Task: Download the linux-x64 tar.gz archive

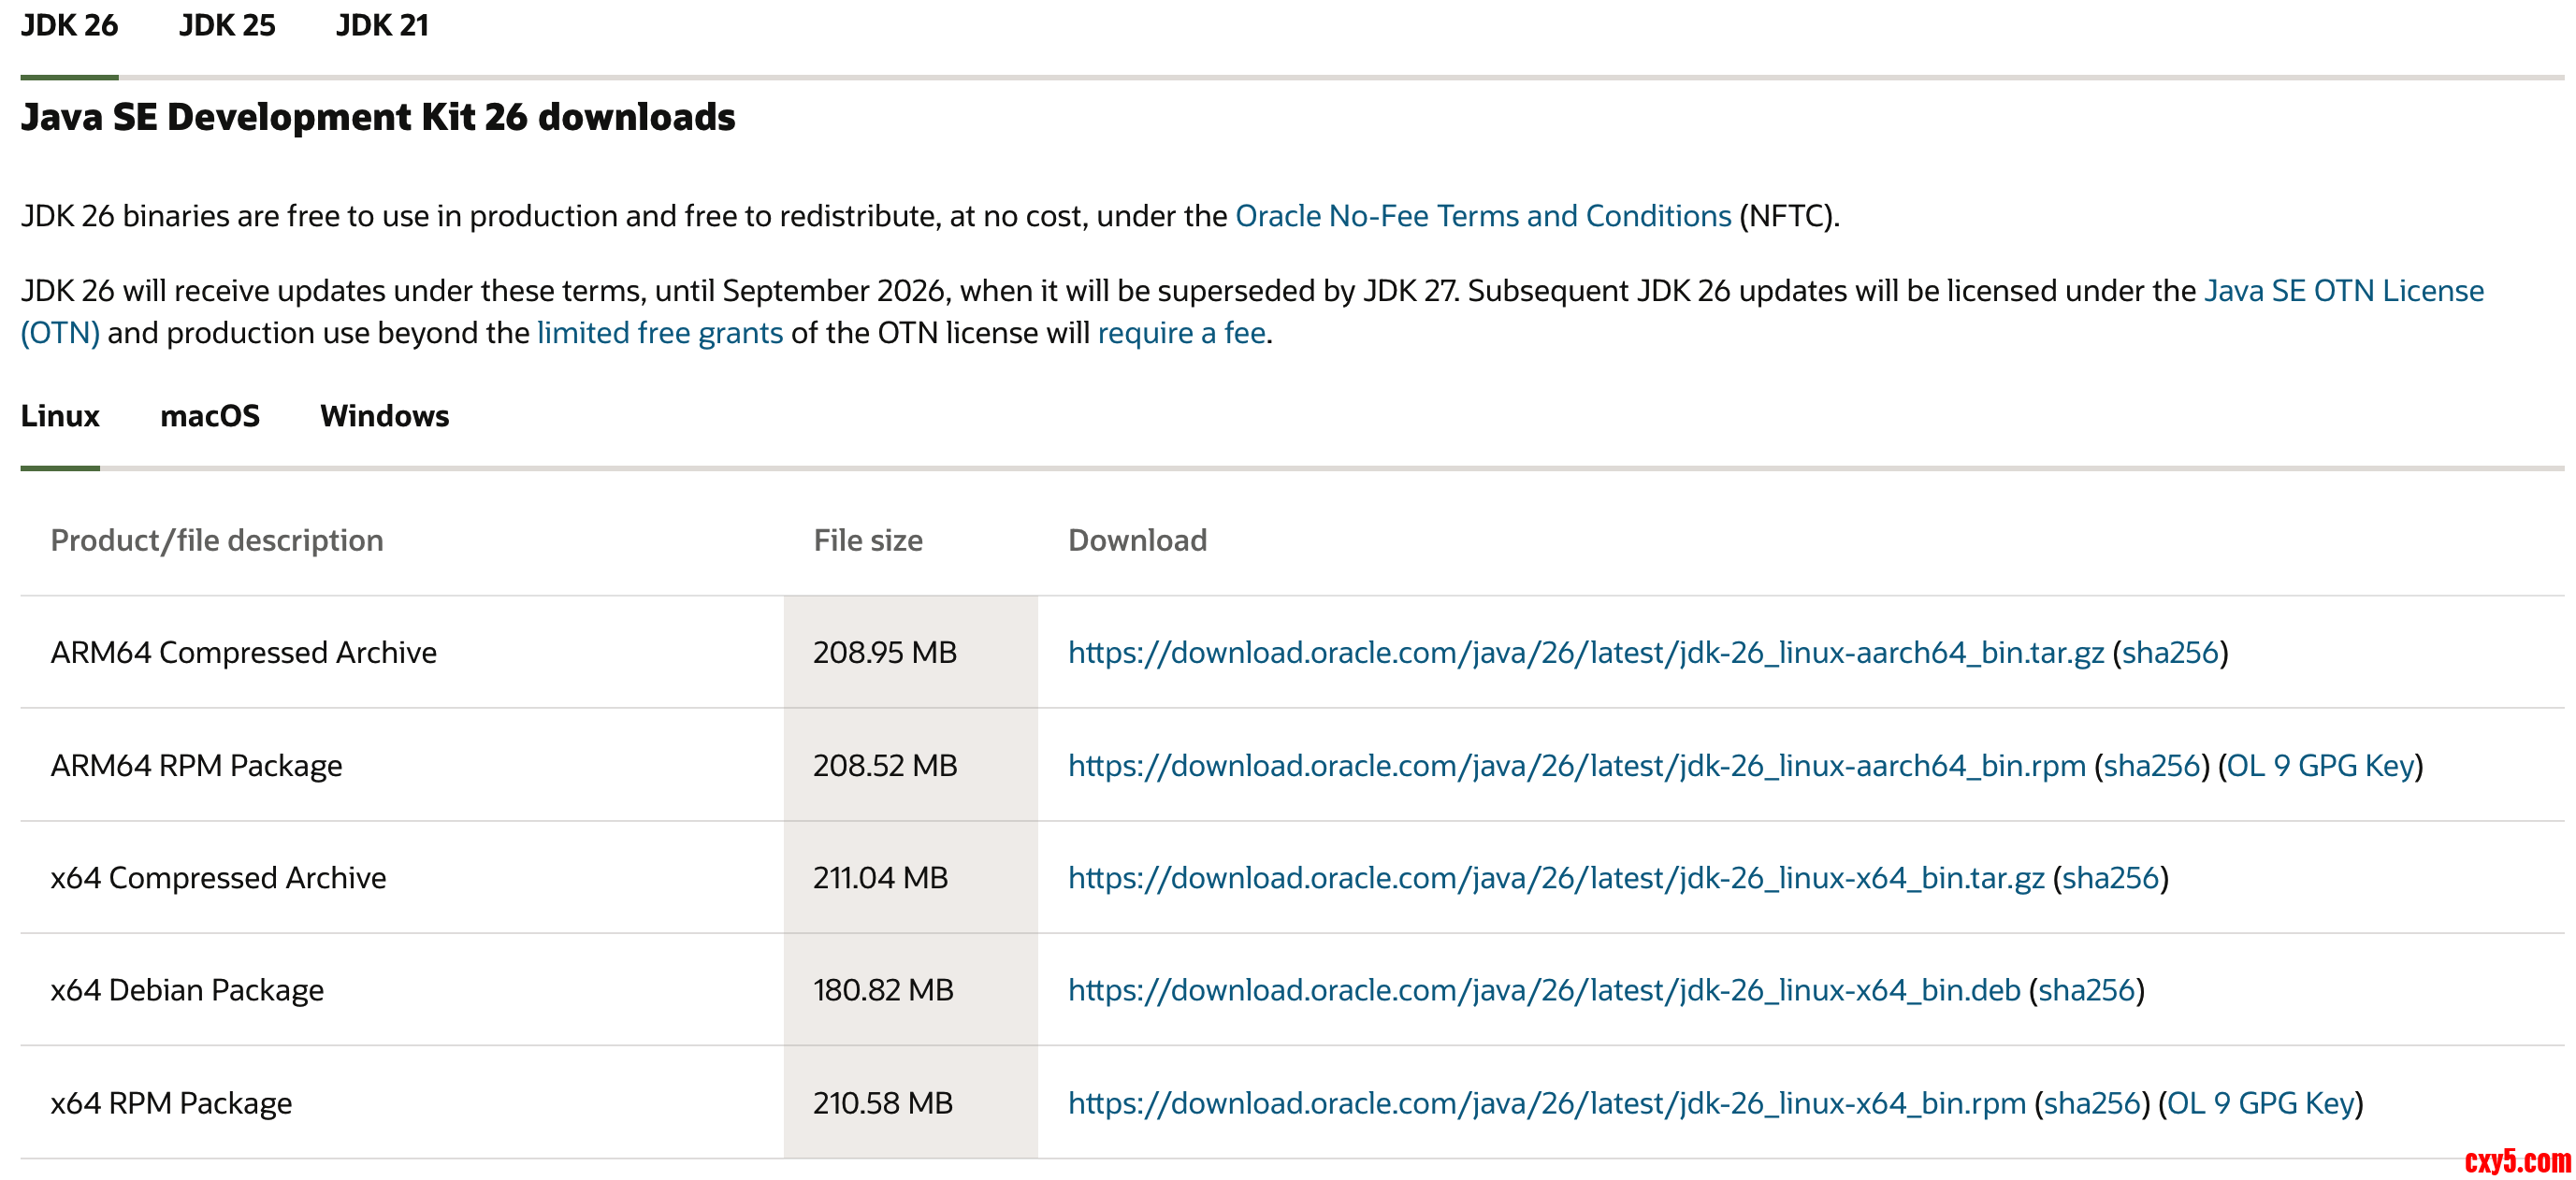Action: (x=1555, y=878)
